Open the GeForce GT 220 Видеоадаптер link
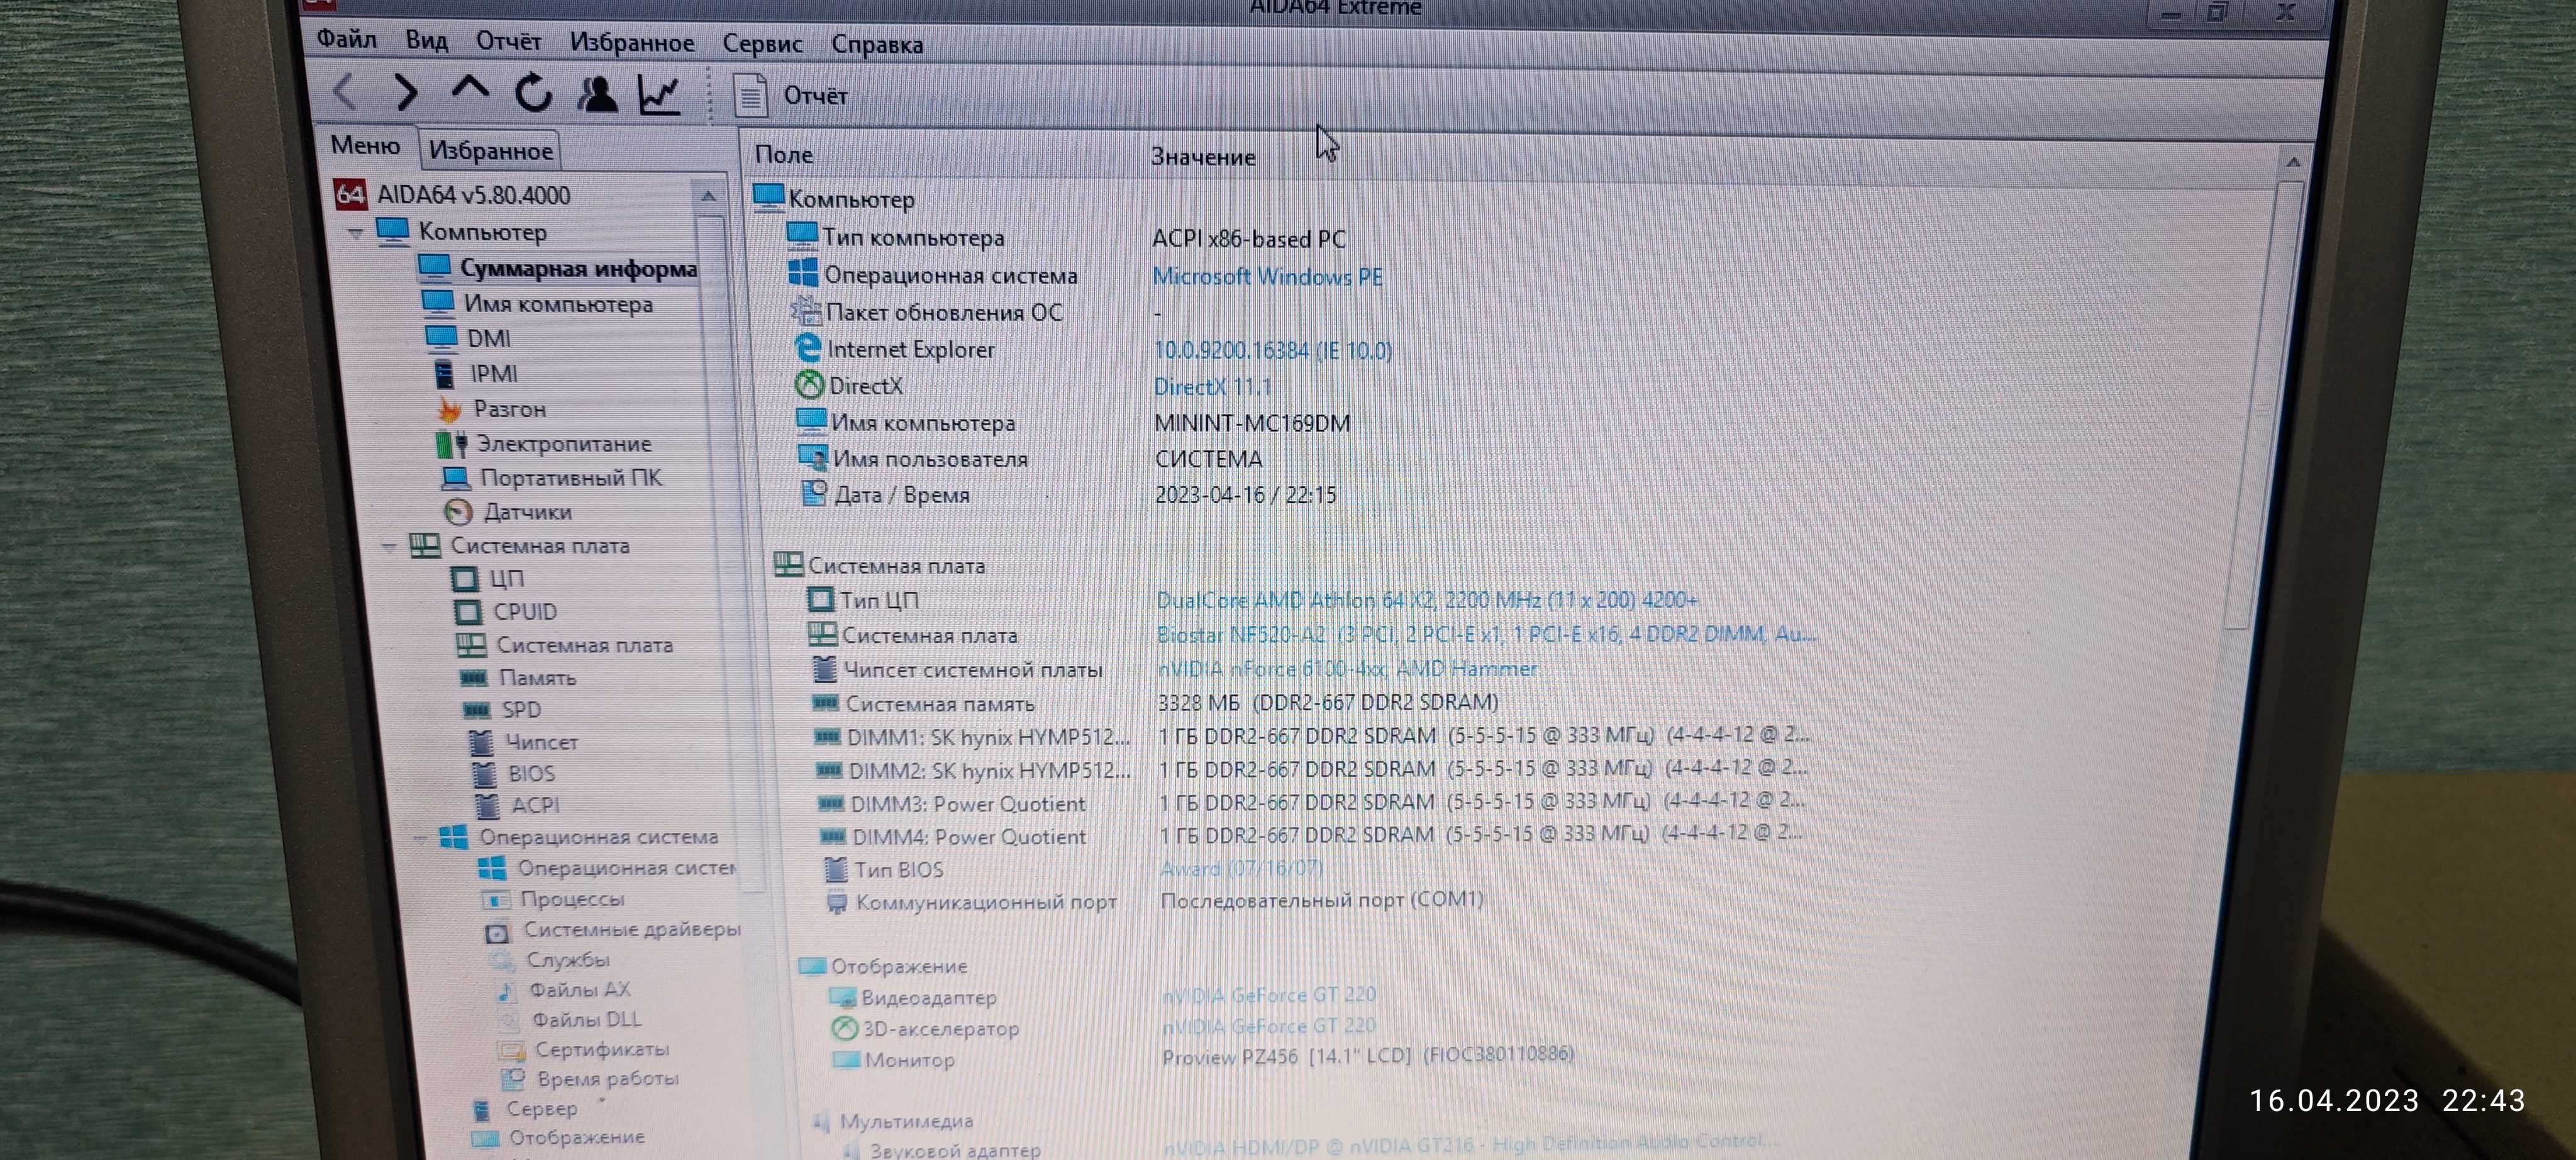The image size is (2576, 1160). coord(1269,995)
